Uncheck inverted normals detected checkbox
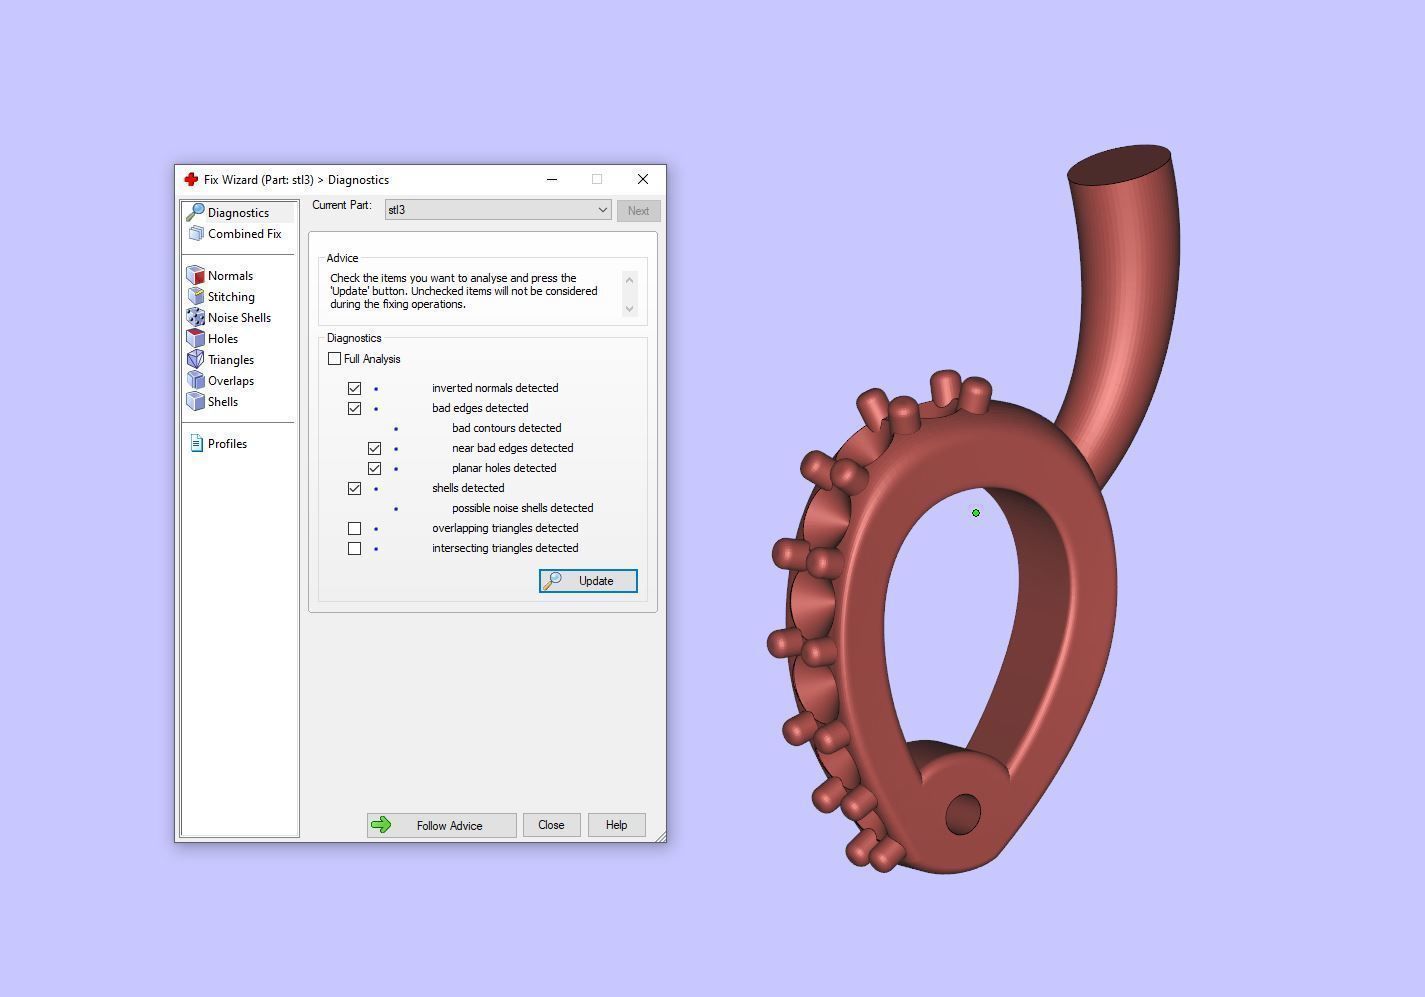The image size is (1425, 997). (x=354, y=388)
